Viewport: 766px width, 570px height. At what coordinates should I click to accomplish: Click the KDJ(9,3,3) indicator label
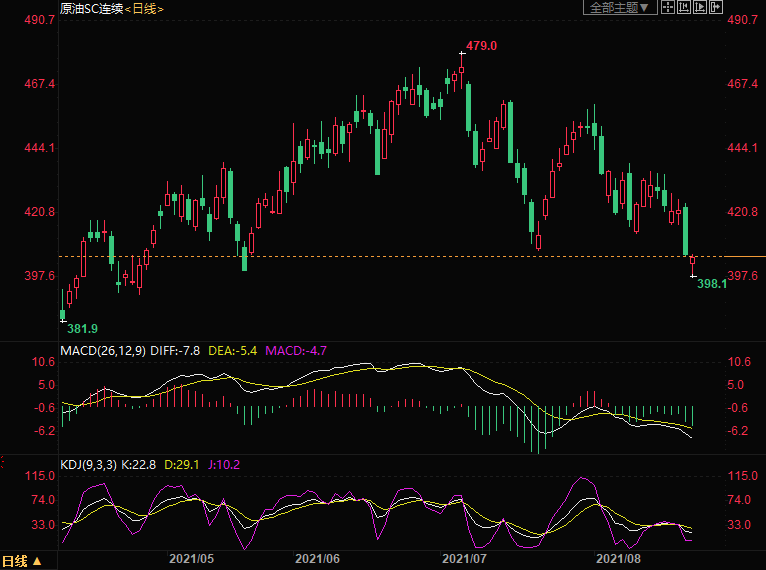(89, 464)
